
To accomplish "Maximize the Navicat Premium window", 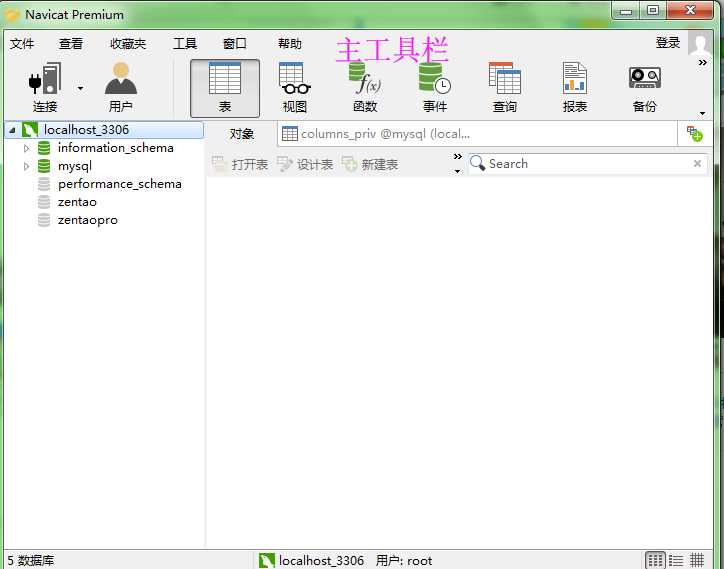I will [653, 10].
